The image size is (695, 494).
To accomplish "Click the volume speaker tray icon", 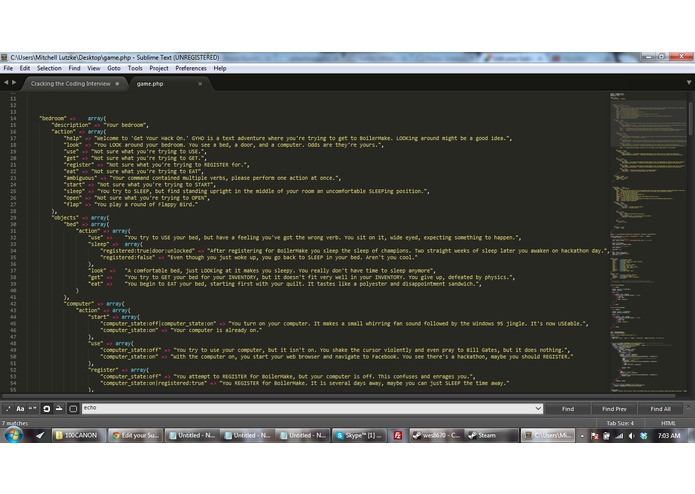I will [x=631, y=436].
